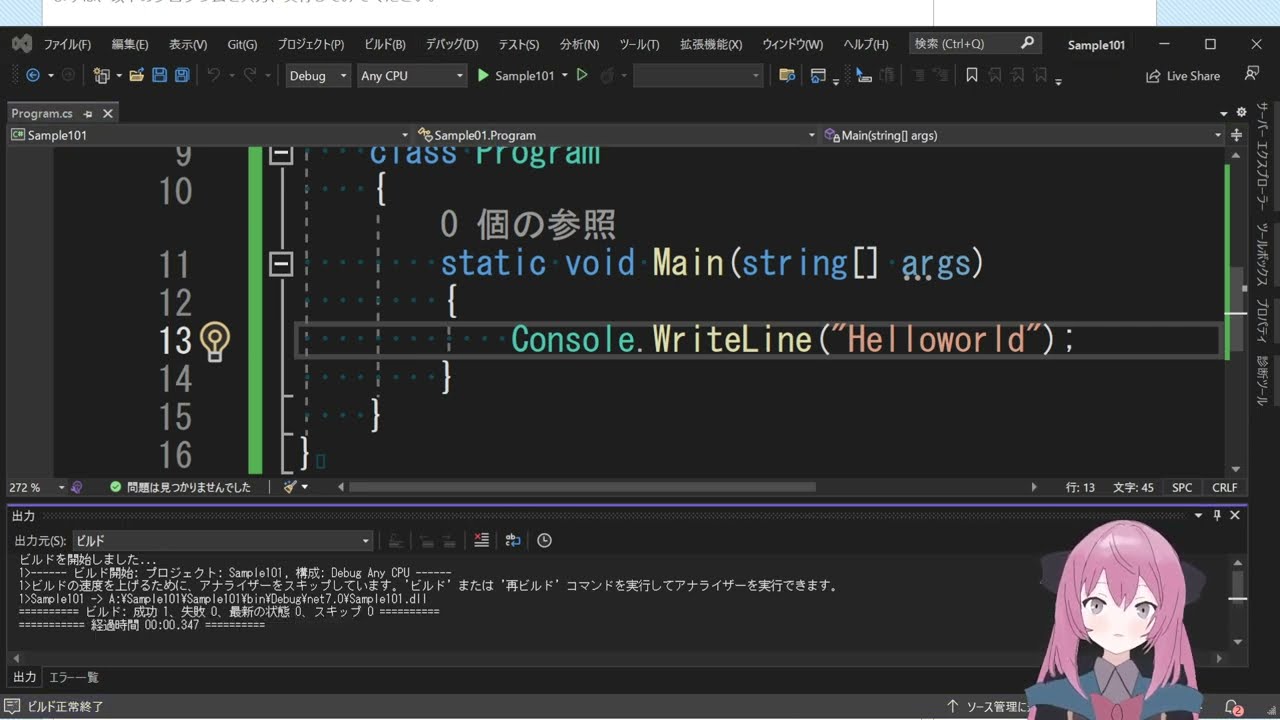Toggle auto-hide pin of the output panel
Image resolution: width=1280 pixels, height=720 pixels.
click(1217, 515)
